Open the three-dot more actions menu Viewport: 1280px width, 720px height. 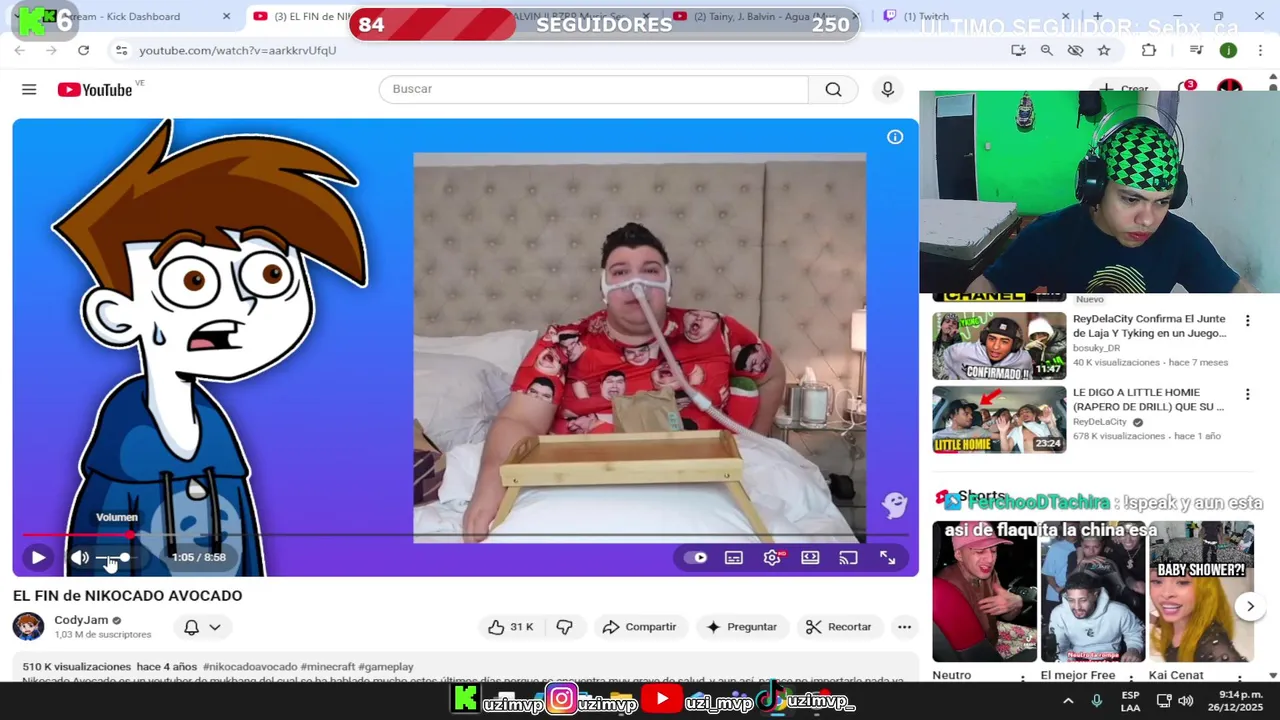click(905, 627)
